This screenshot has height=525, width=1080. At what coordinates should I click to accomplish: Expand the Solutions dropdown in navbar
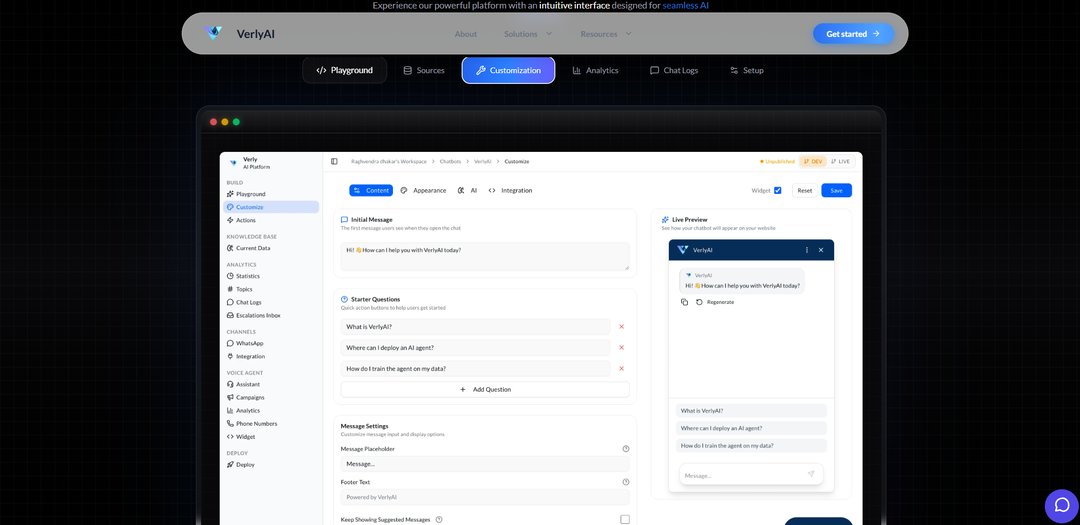[x=528, y=34]
